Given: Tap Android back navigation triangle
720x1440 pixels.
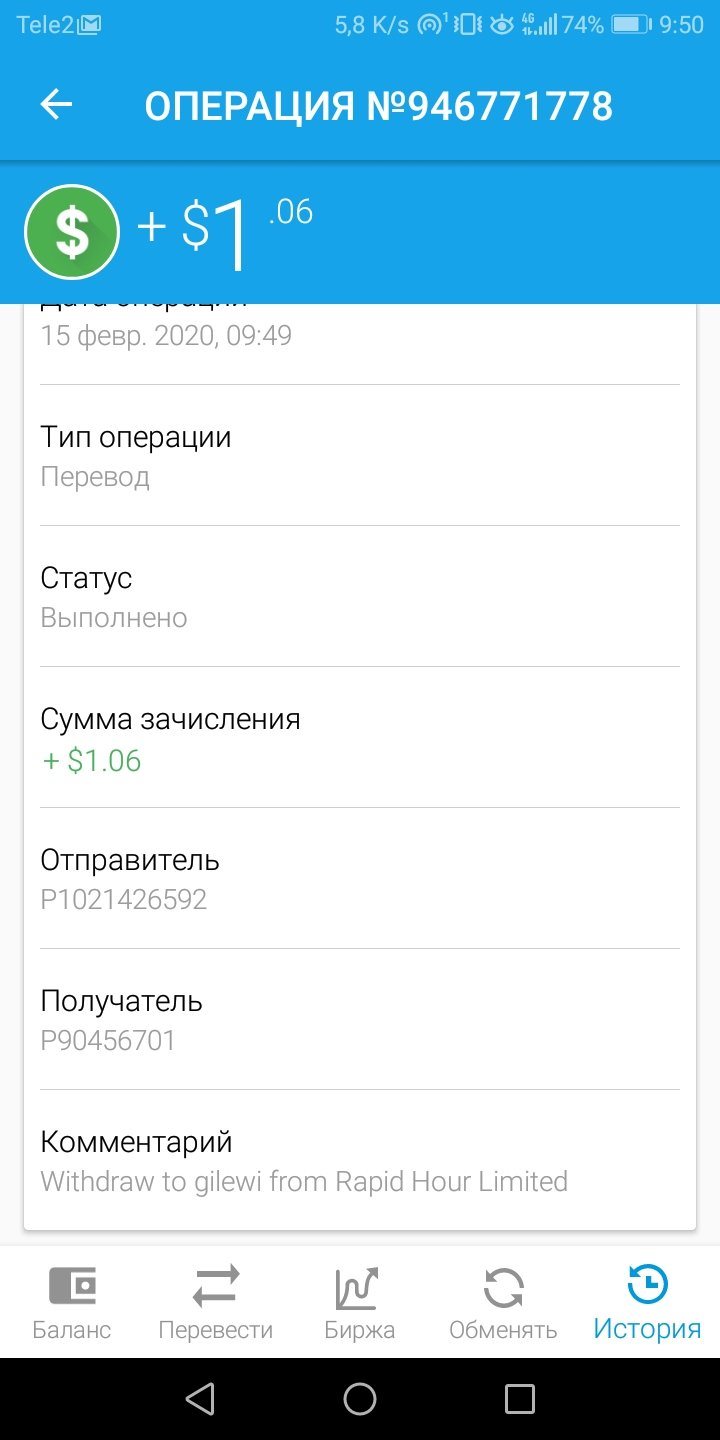Looking at the screenshot, I should 200,1398.
